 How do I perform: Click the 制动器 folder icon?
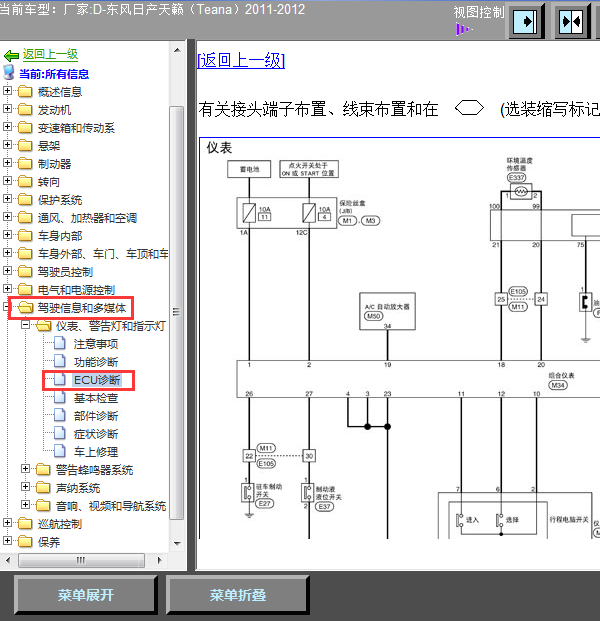[25, 164]
